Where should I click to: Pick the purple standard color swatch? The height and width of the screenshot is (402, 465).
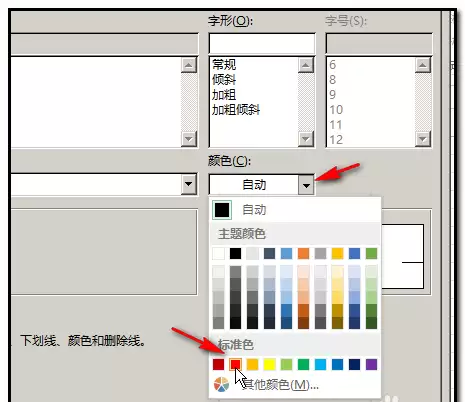pyautogui.click(x=371, y=364)
